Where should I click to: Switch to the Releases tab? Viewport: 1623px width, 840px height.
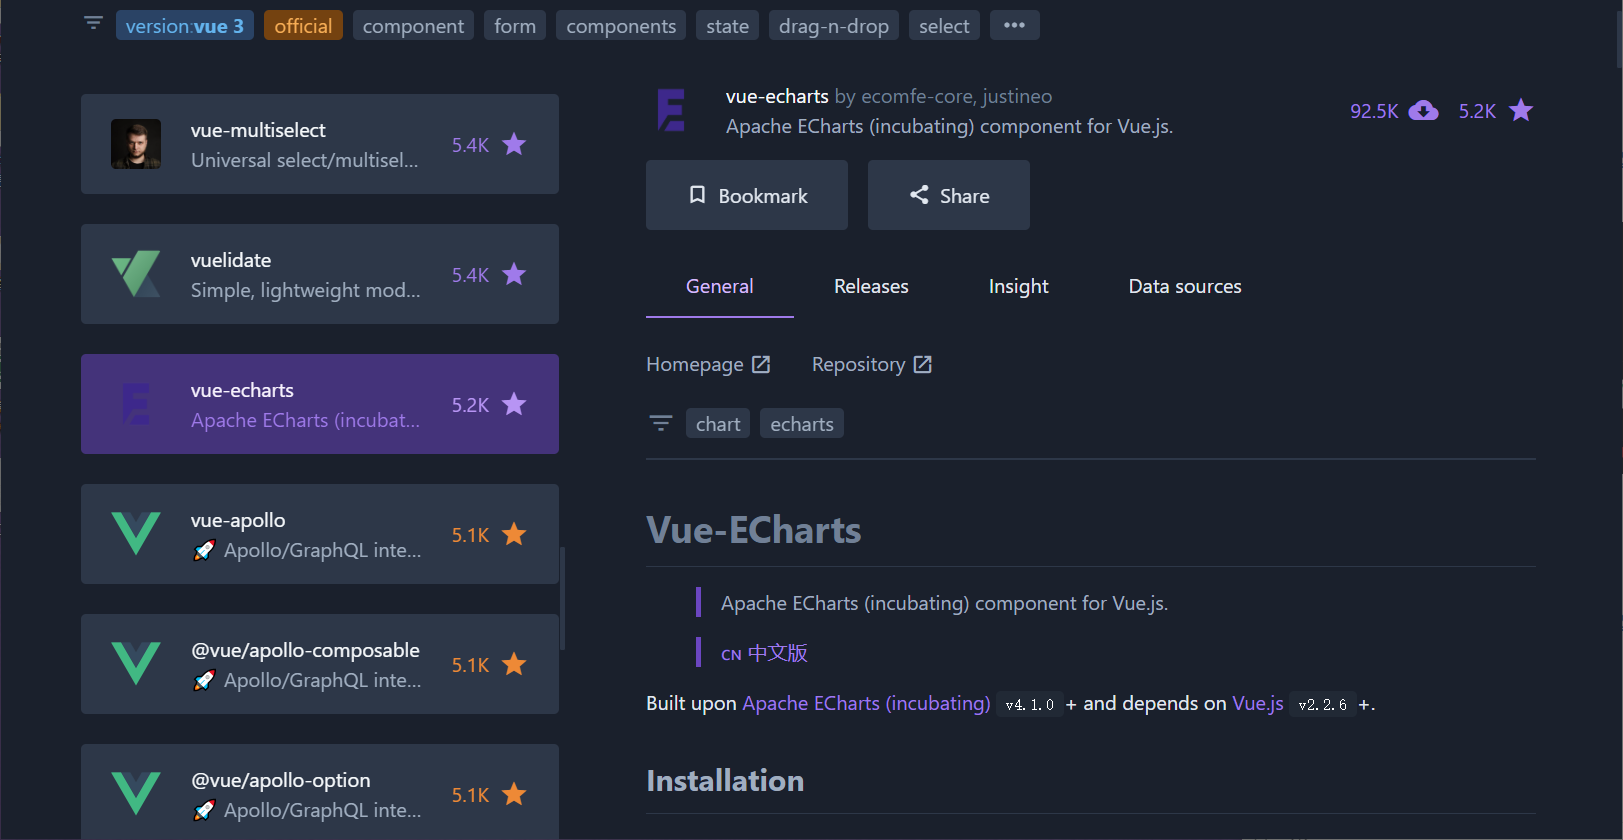point(871,287)
